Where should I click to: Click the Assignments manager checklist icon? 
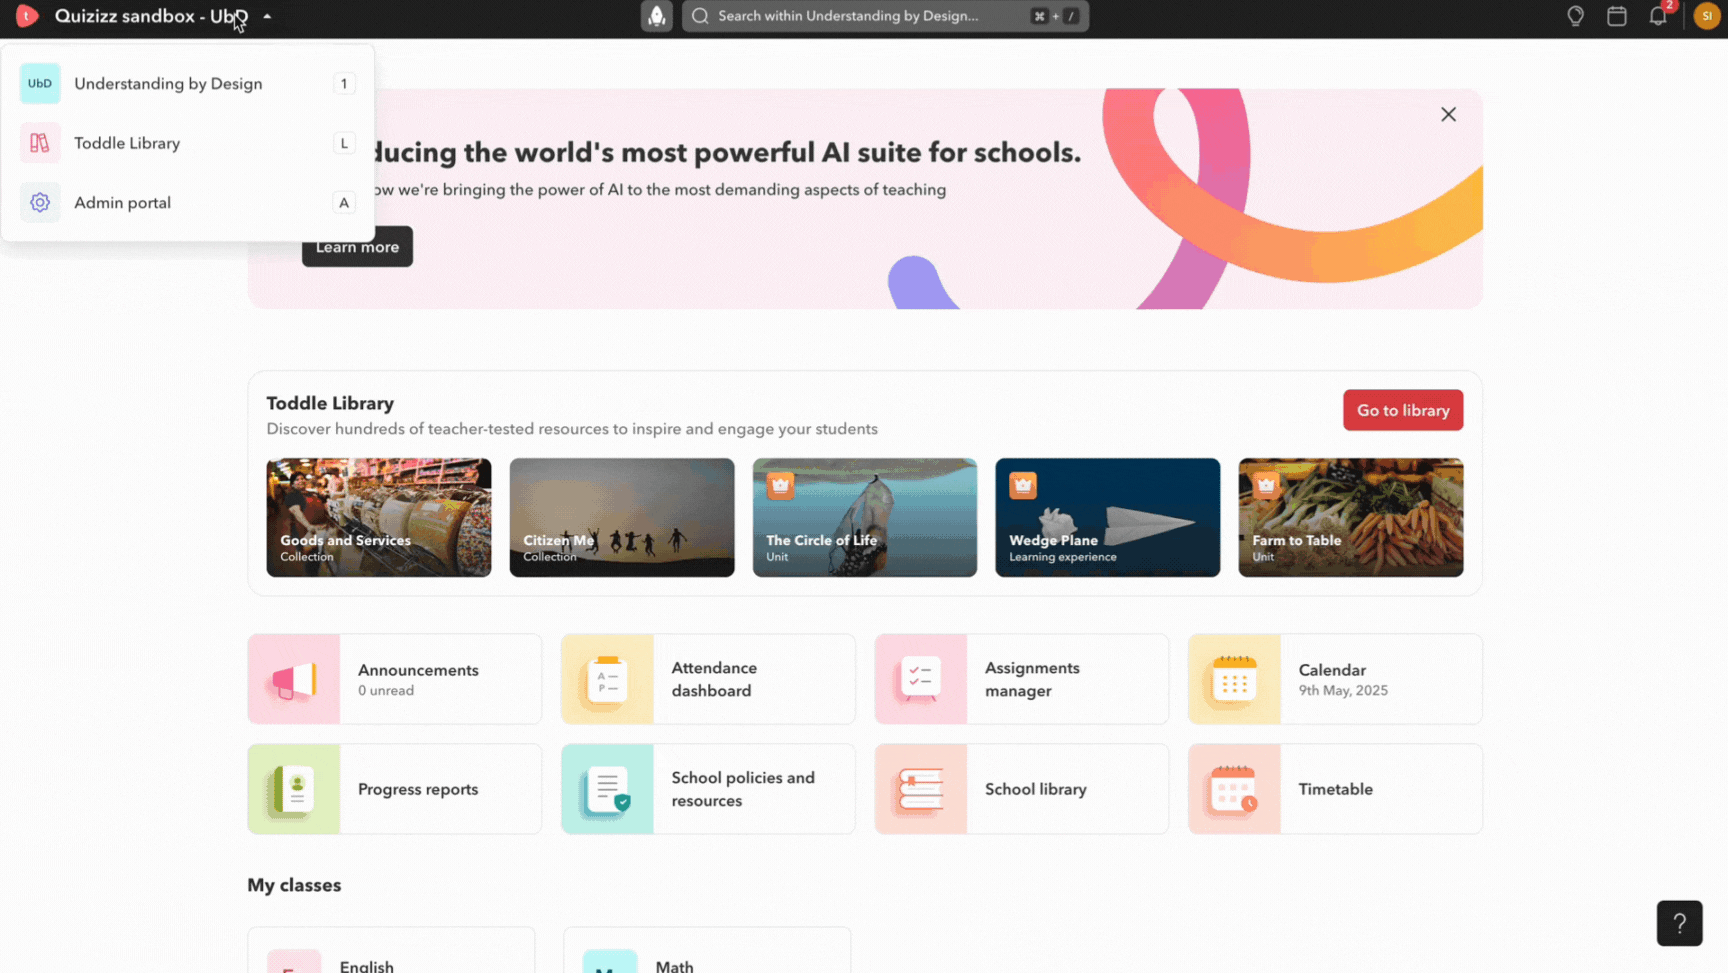[921, 679]
